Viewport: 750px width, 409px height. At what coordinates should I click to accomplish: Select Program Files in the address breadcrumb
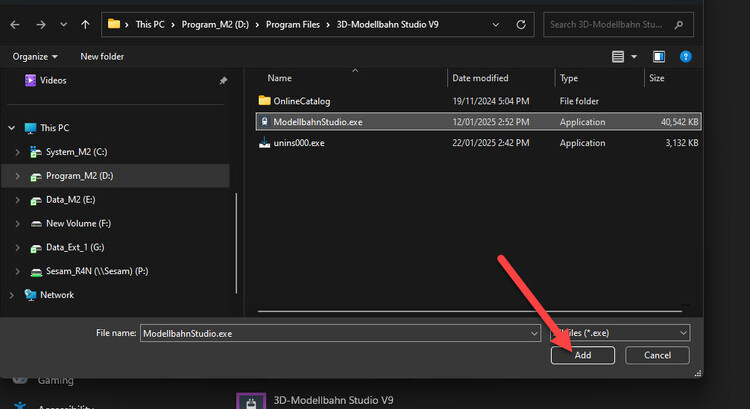pyautogui.click(x=293, y=24)
